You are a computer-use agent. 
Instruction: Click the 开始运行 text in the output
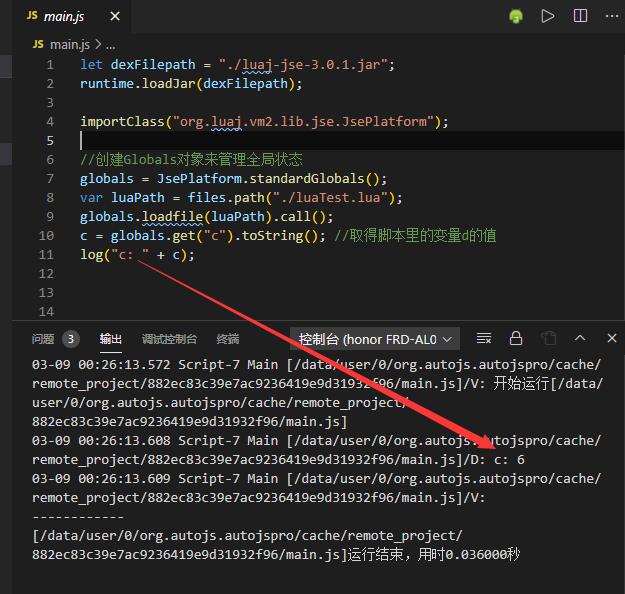tap(521, 384)
